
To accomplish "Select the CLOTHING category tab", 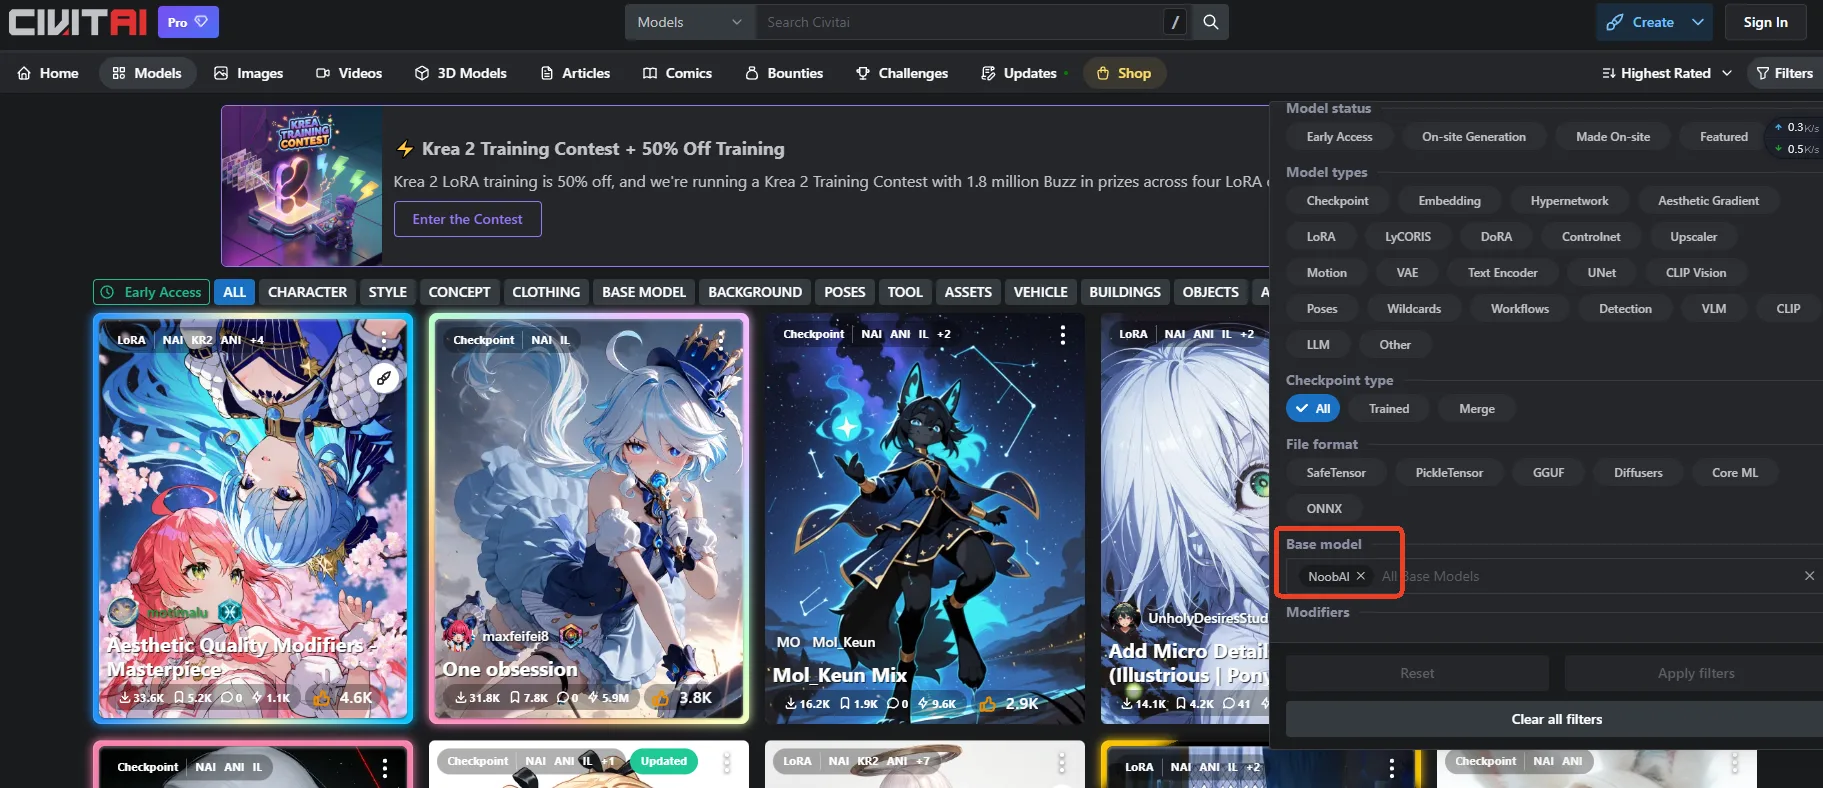I will [x=546, y=292].
